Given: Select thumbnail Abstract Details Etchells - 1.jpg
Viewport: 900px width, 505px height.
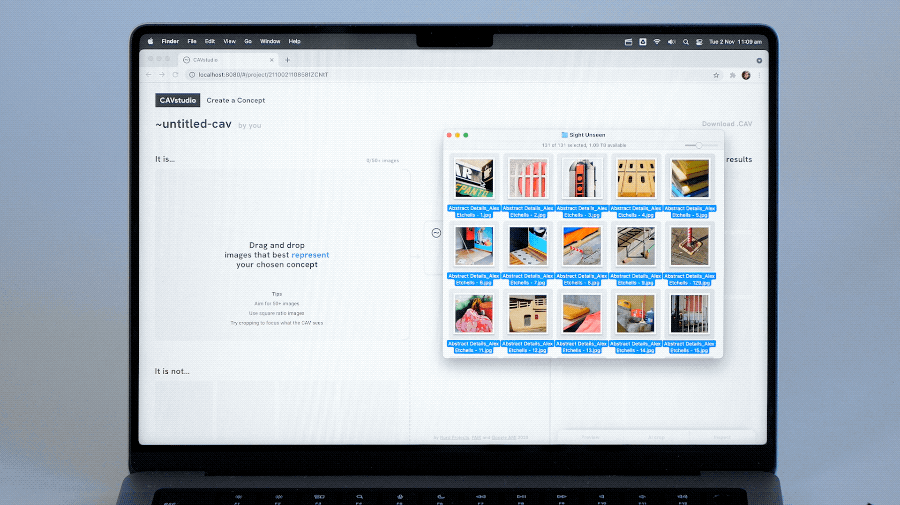Looking at the screenshot, I should coord(474,178).
